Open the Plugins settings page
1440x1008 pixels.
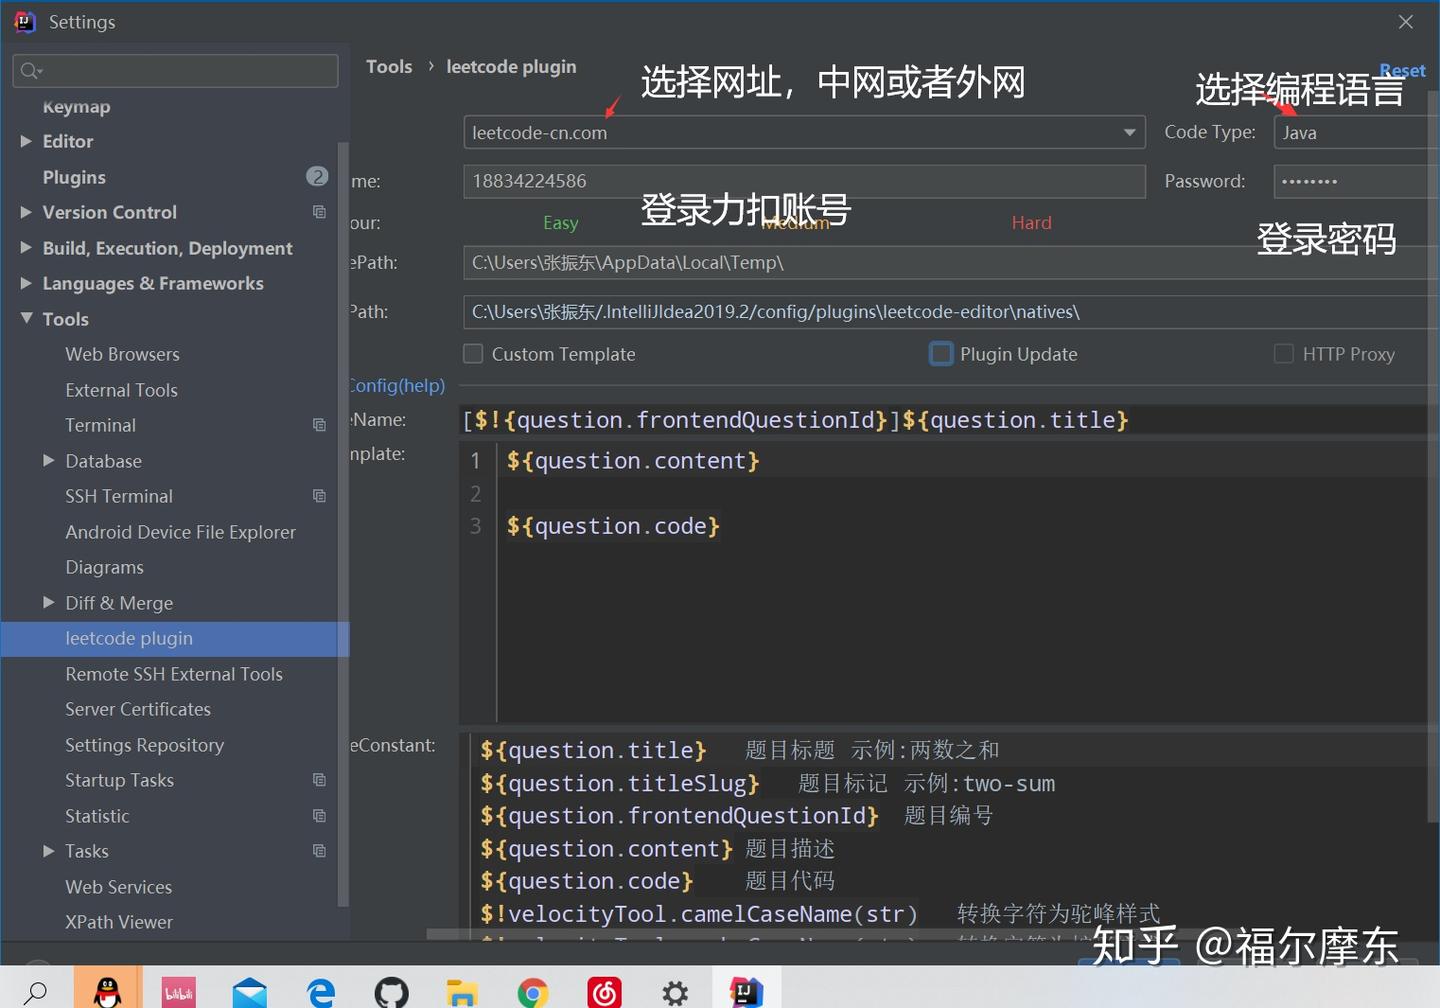74,177
